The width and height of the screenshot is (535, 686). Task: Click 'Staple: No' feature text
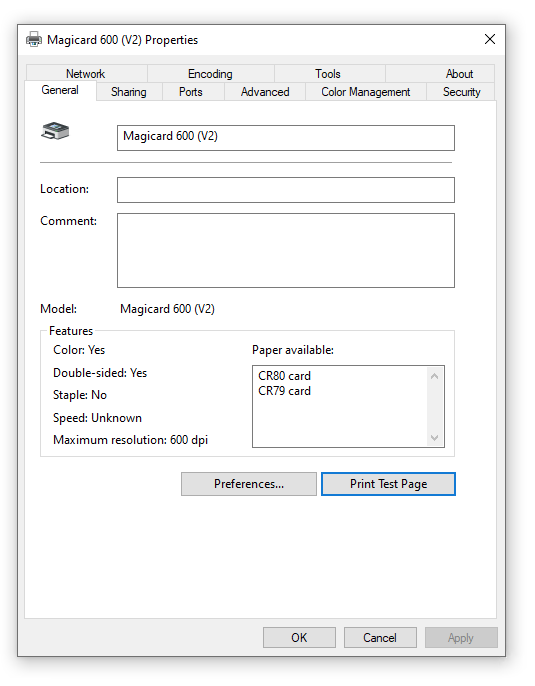(80, 395)
